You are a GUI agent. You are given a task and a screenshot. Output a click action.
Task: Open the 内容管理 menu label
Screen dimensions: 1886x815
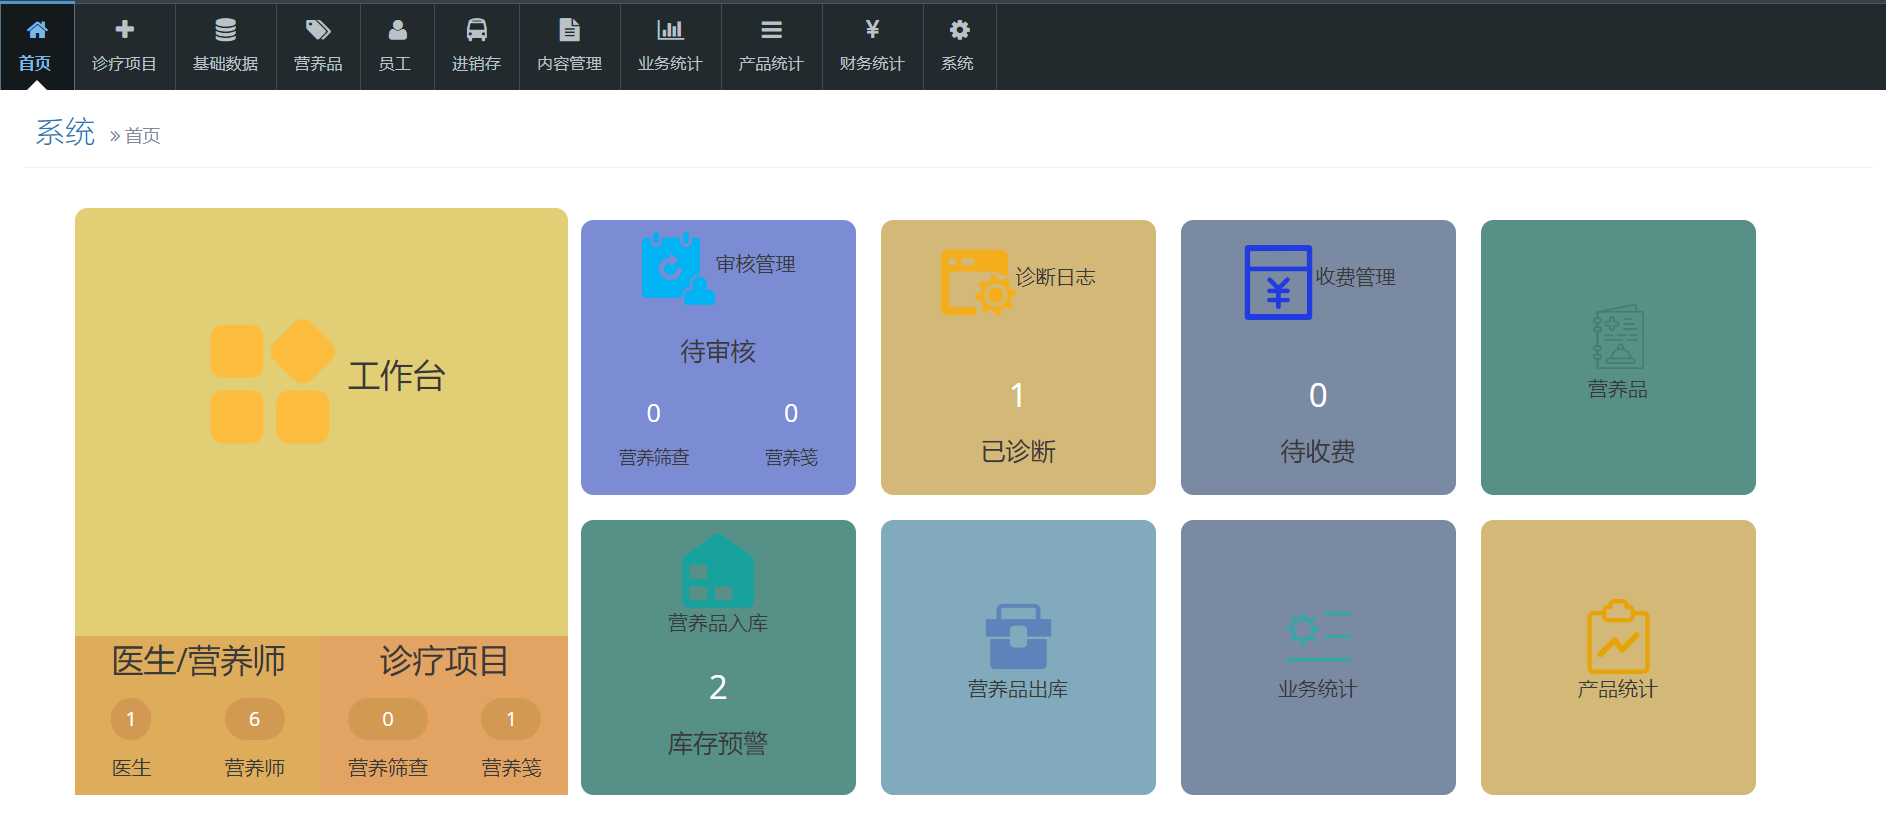coord(569,63)
